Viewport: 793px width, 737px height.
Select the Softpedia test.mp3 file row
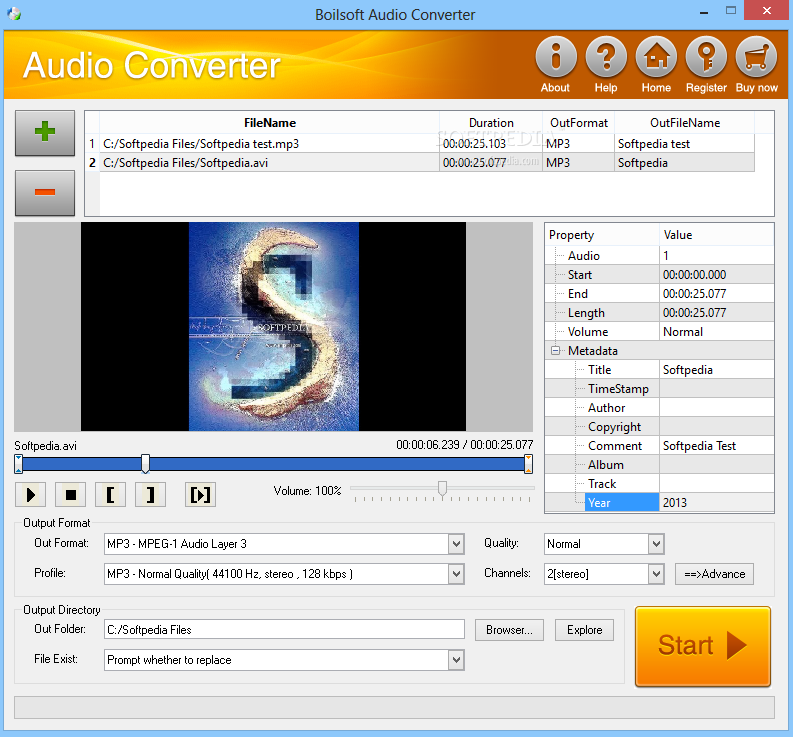(420, 144)
